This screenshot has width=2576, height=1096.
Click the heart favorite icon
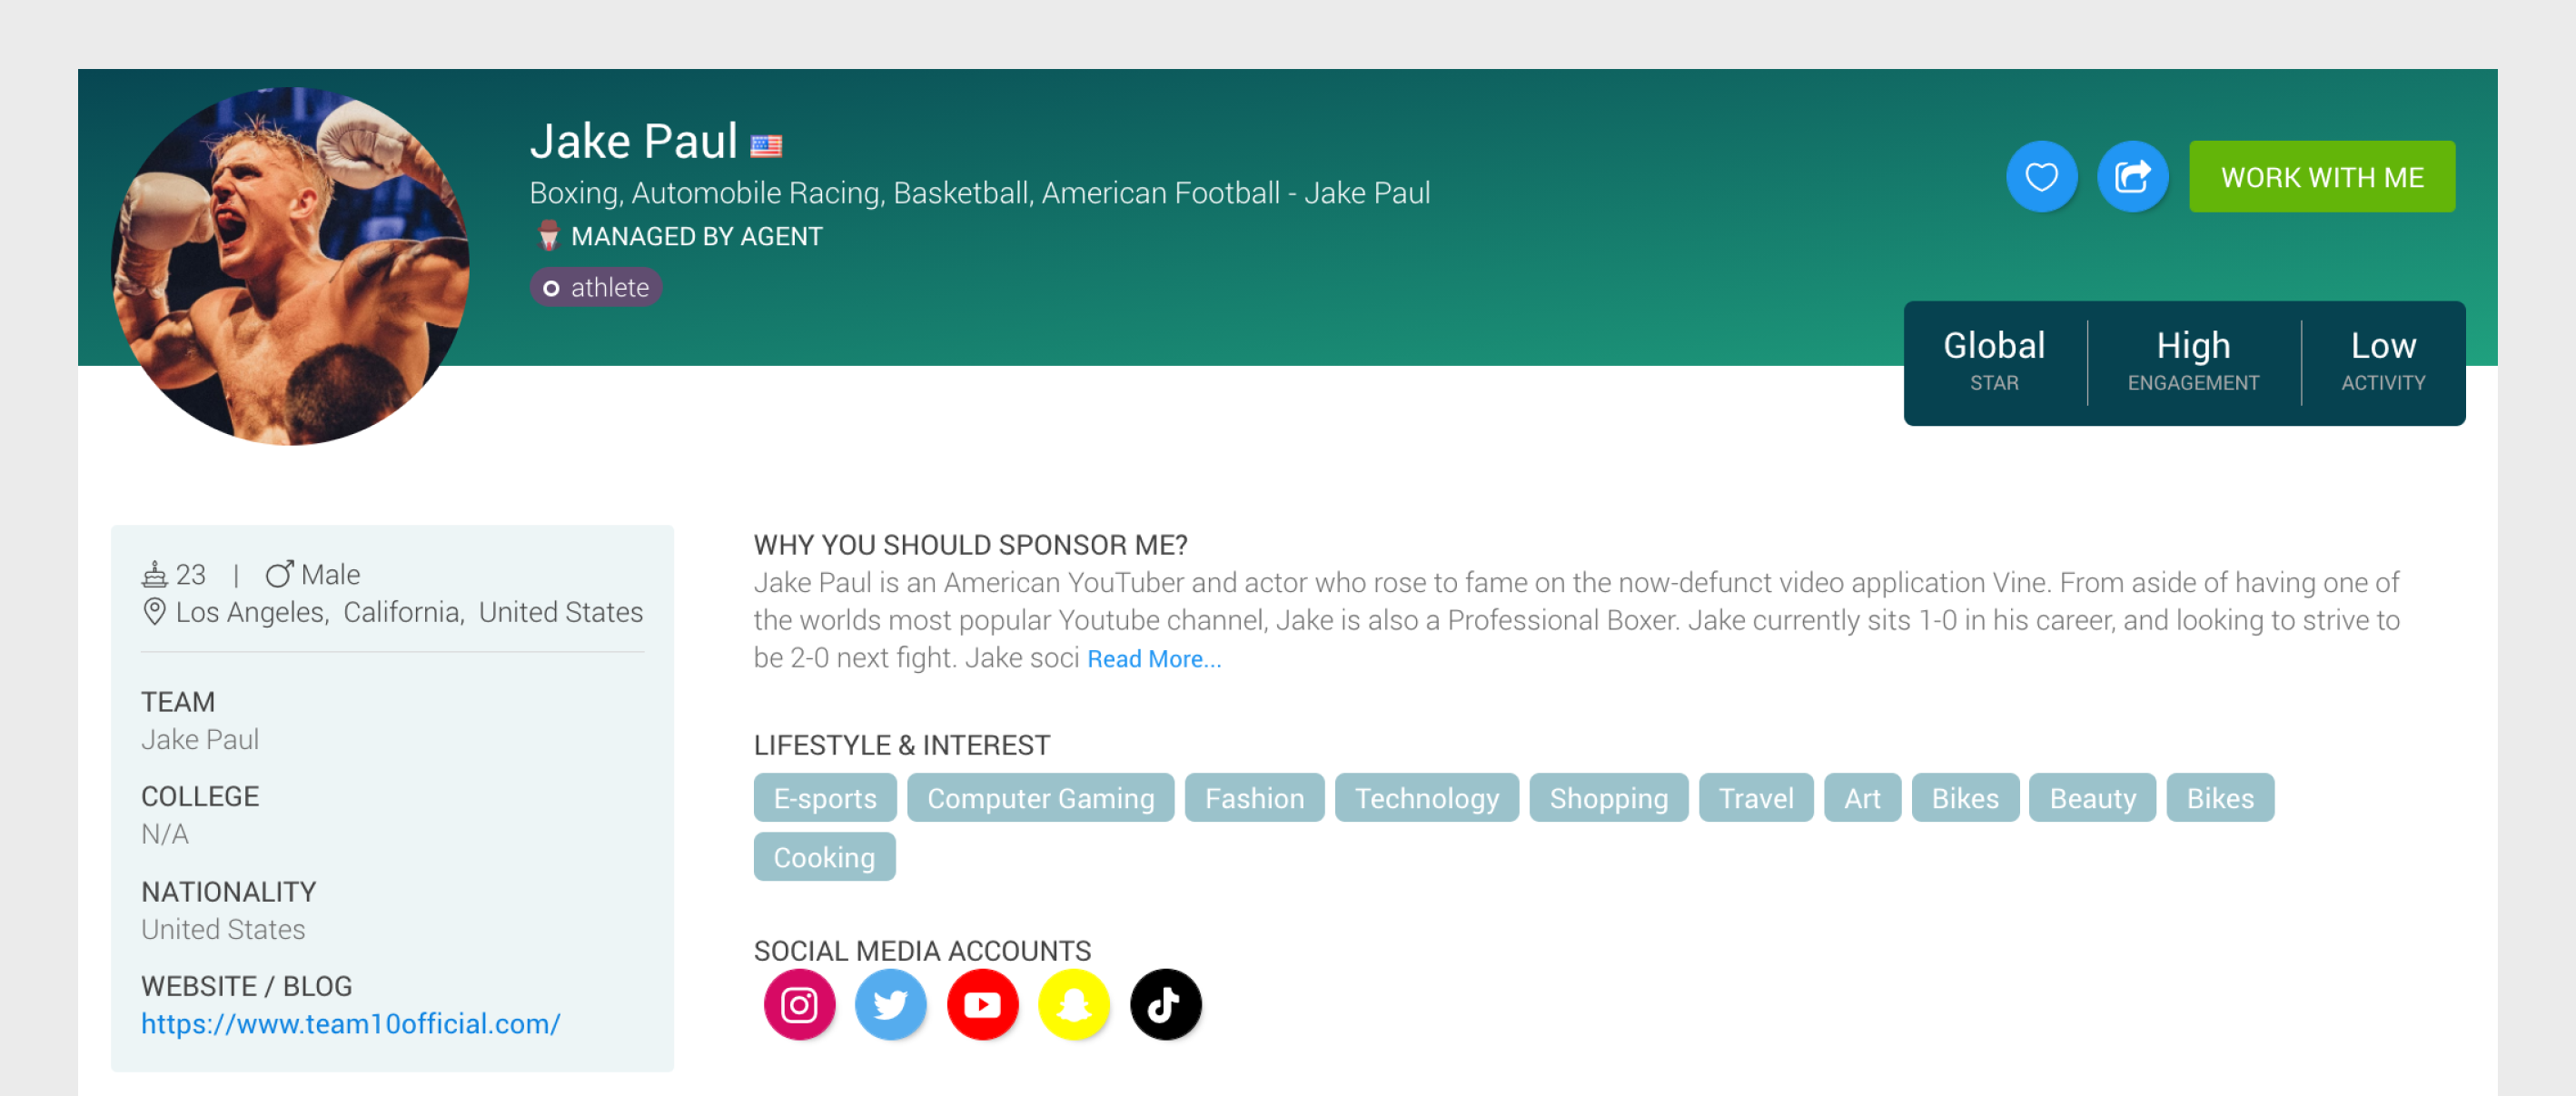[2041, 177]
